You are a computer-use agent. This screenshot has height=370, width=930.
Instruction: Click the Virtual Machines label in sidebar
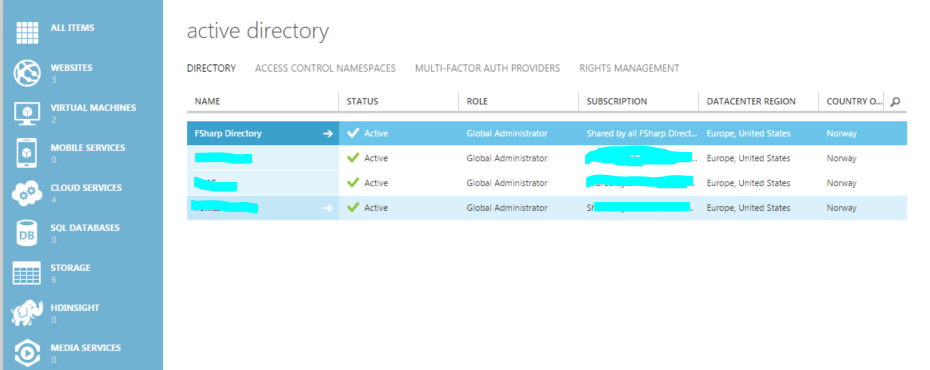pos(93,108)
